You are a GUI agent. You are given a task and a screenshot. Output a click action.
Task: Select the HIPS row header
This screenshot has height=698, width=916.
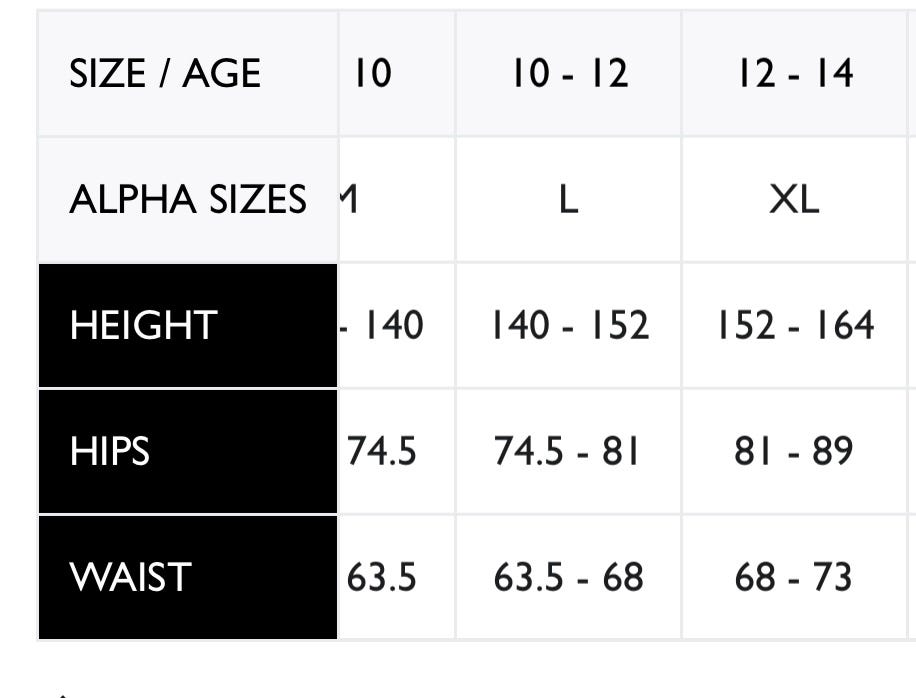click(x=110, y=452)
